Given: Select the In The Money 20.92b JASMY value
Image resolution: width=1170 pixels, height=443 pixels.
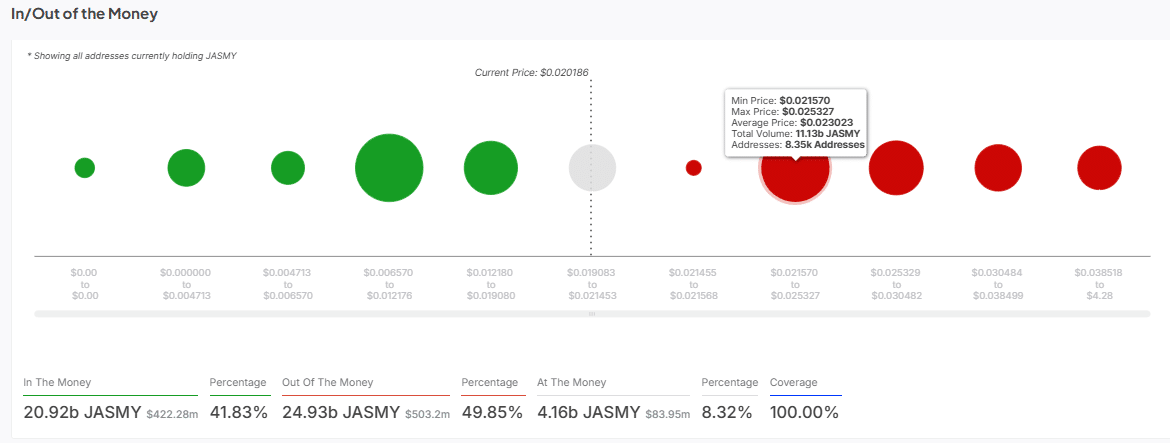Looking at the screenshot, I should 83,412.
